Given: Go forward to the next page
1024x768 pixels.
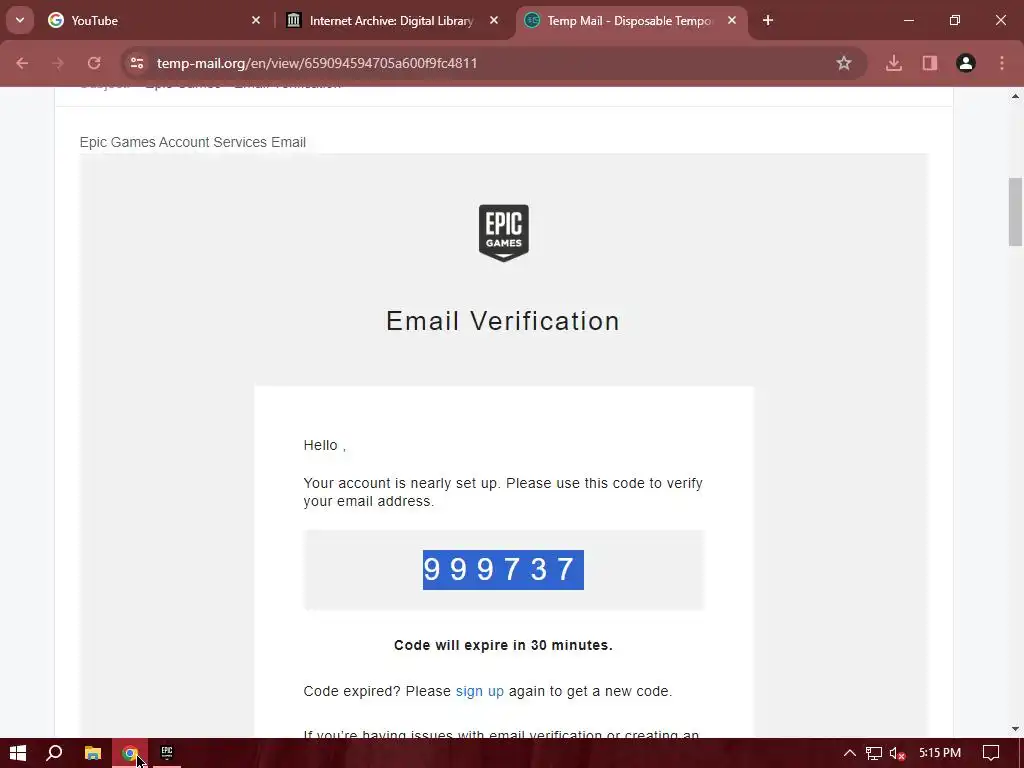Looking at the screenshot, I should click(58, 63).
